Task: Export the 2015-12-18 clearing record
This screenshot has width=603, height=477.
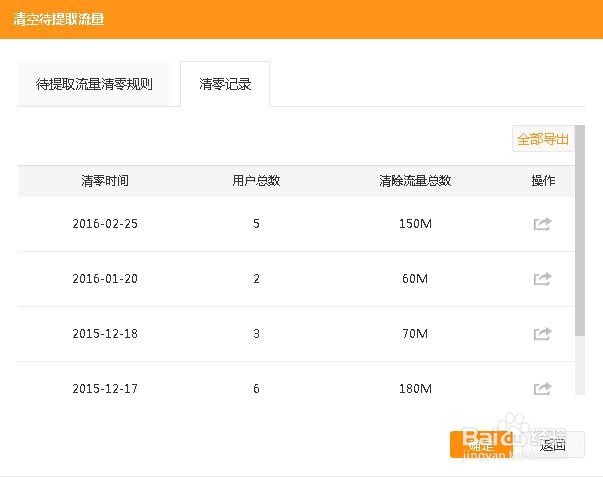Action: [x=543, y=334]
